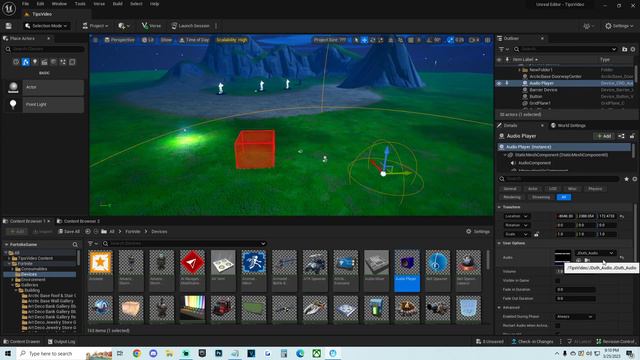
Task: Click the save level icon in toolbar
Action: point(9,26)
